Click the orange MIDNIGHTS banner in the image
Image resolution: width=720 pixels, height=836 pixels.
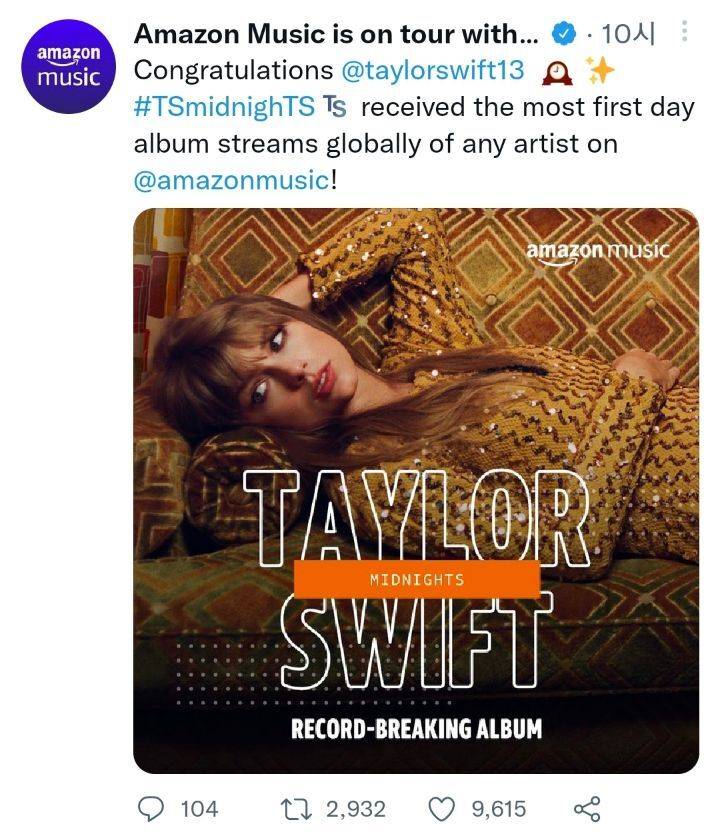pos(417,579)
